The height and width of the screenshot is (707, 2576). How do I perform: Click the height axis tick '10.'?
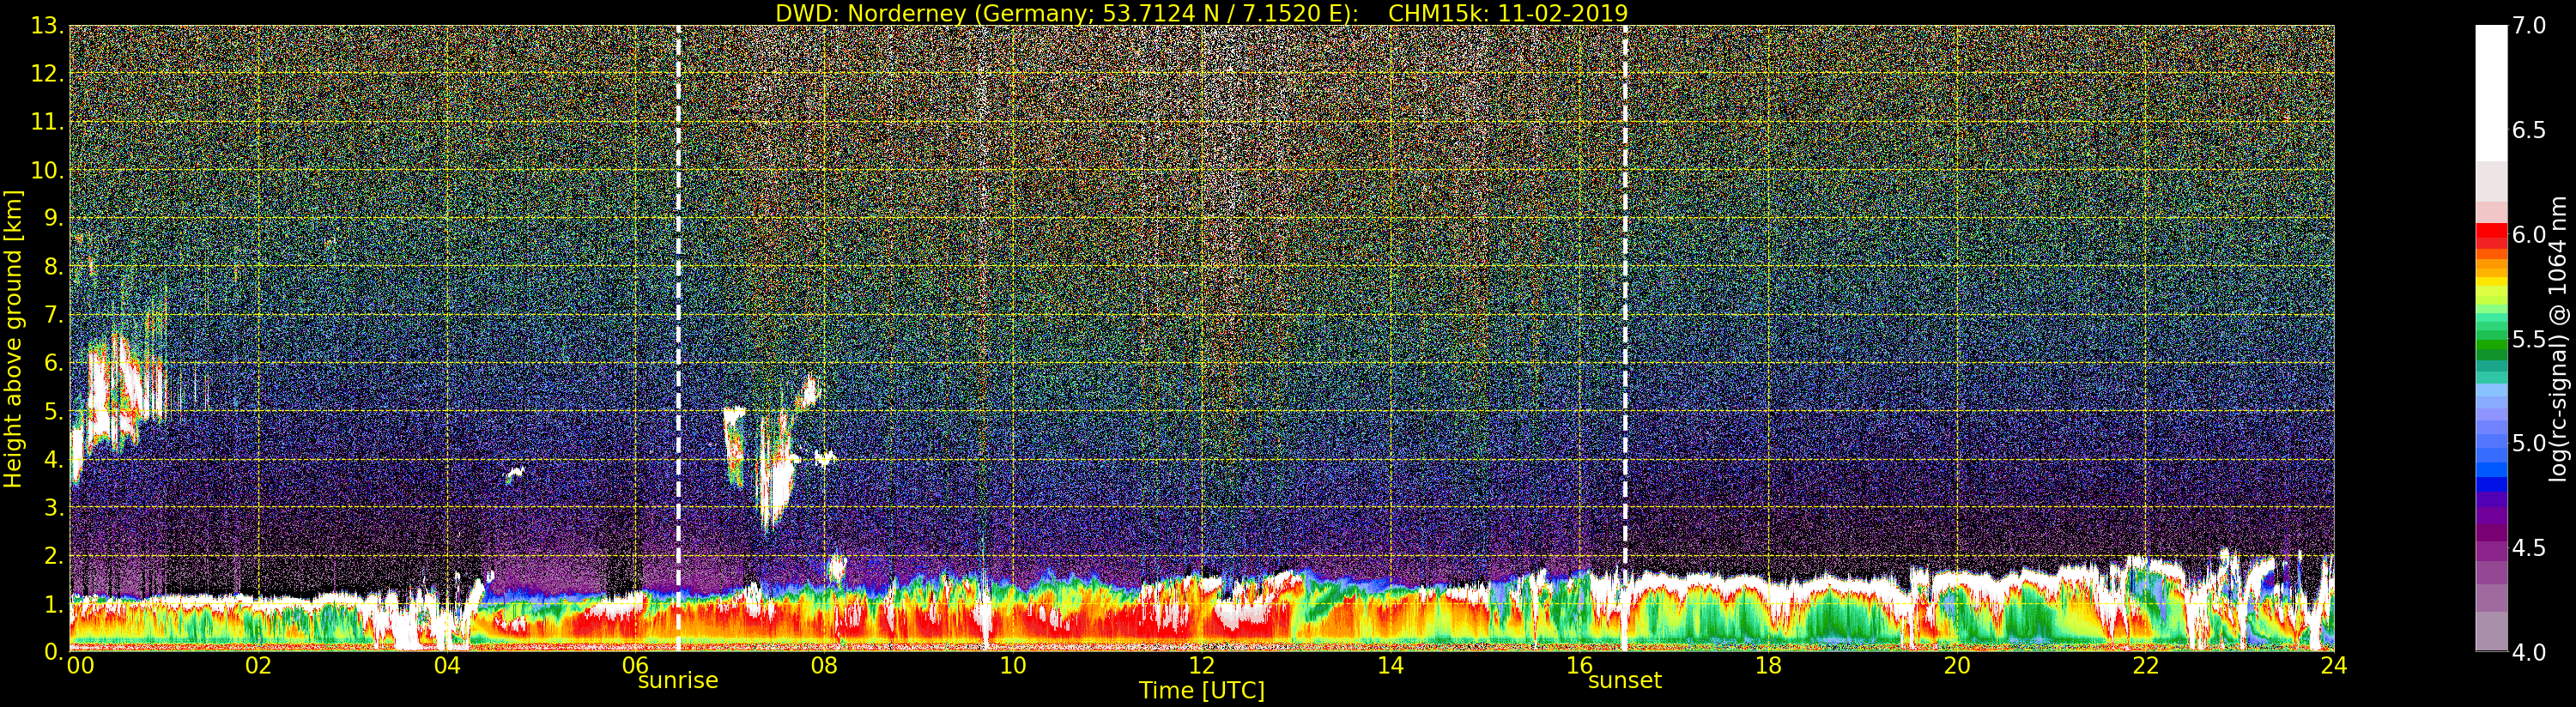47,170
